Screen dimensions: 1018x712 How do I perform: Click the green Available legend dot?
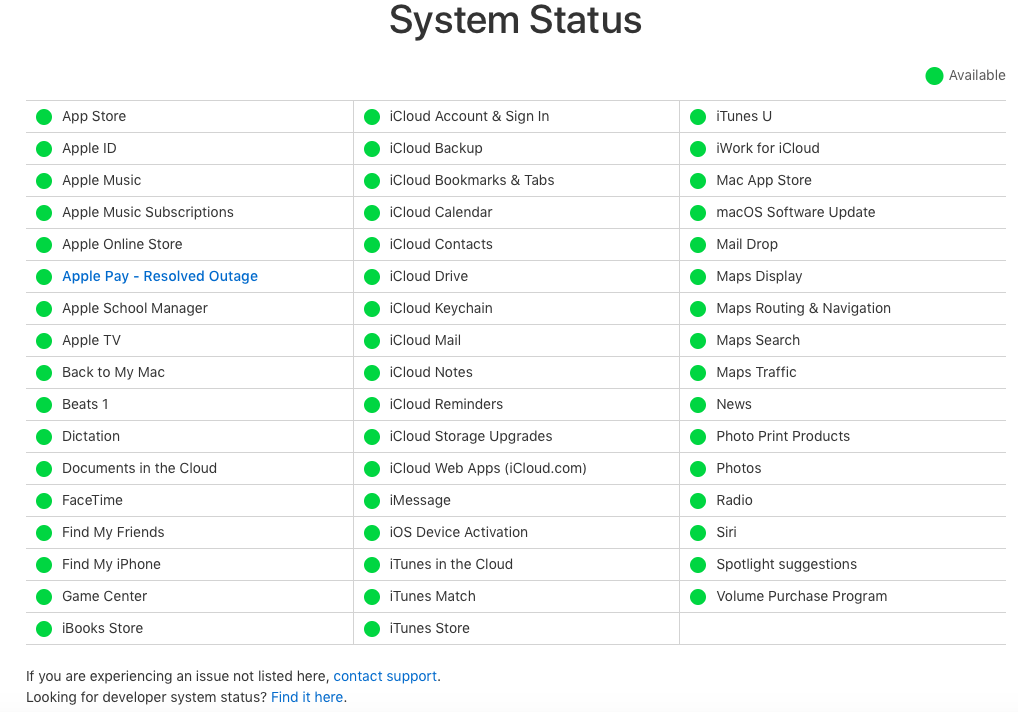934,76
